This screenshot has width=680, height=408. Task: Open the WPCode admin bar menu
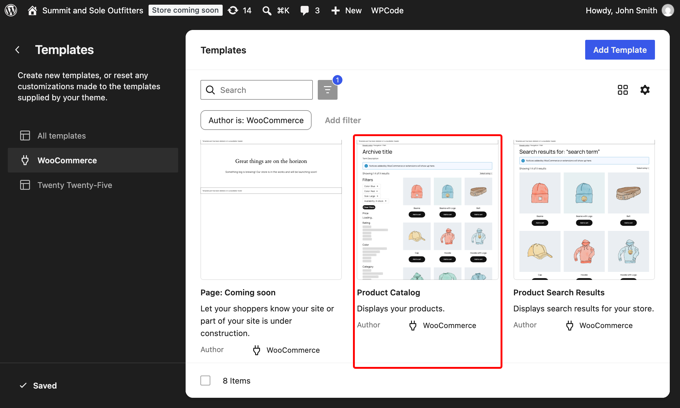click(x=387, y=10)
